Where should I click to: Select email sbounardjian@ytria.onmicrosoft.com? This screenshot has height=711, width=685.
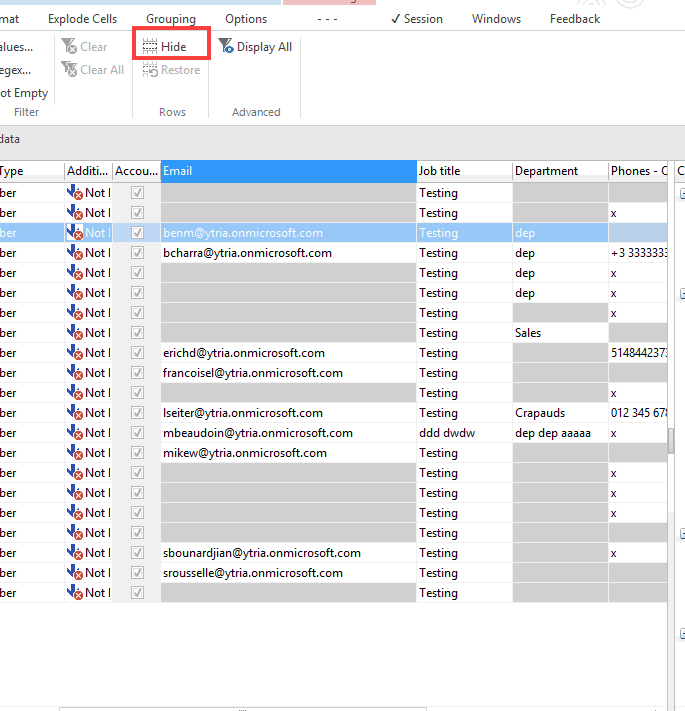coord(262,553)
